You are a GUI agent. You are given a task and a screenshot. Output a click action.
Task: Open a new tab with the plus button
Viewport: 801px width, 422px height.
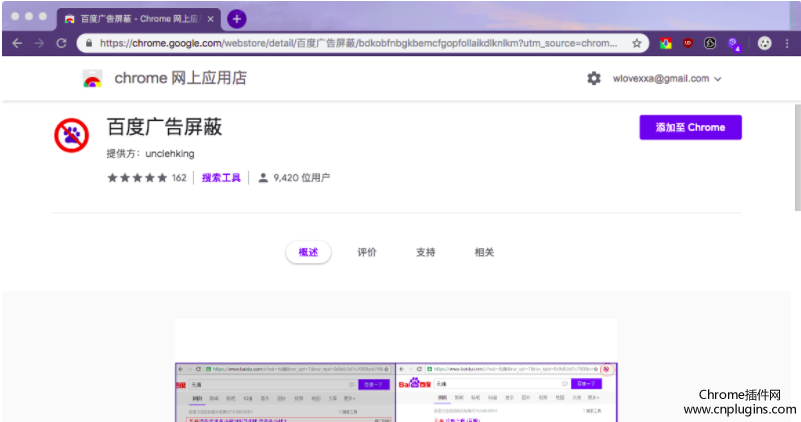pyautogui.click(x=236, y=19)
